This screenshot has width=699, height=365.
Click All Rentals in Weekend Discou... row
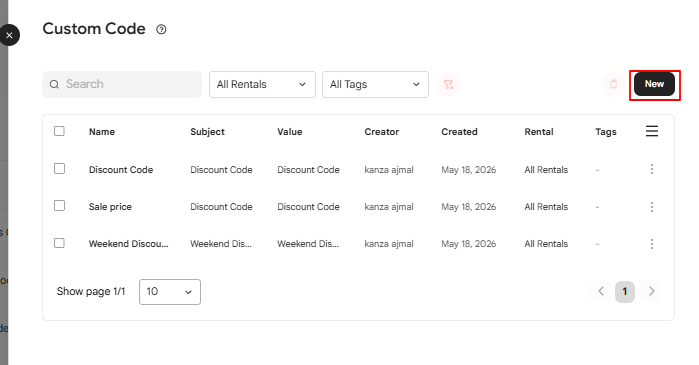point(546,244)
